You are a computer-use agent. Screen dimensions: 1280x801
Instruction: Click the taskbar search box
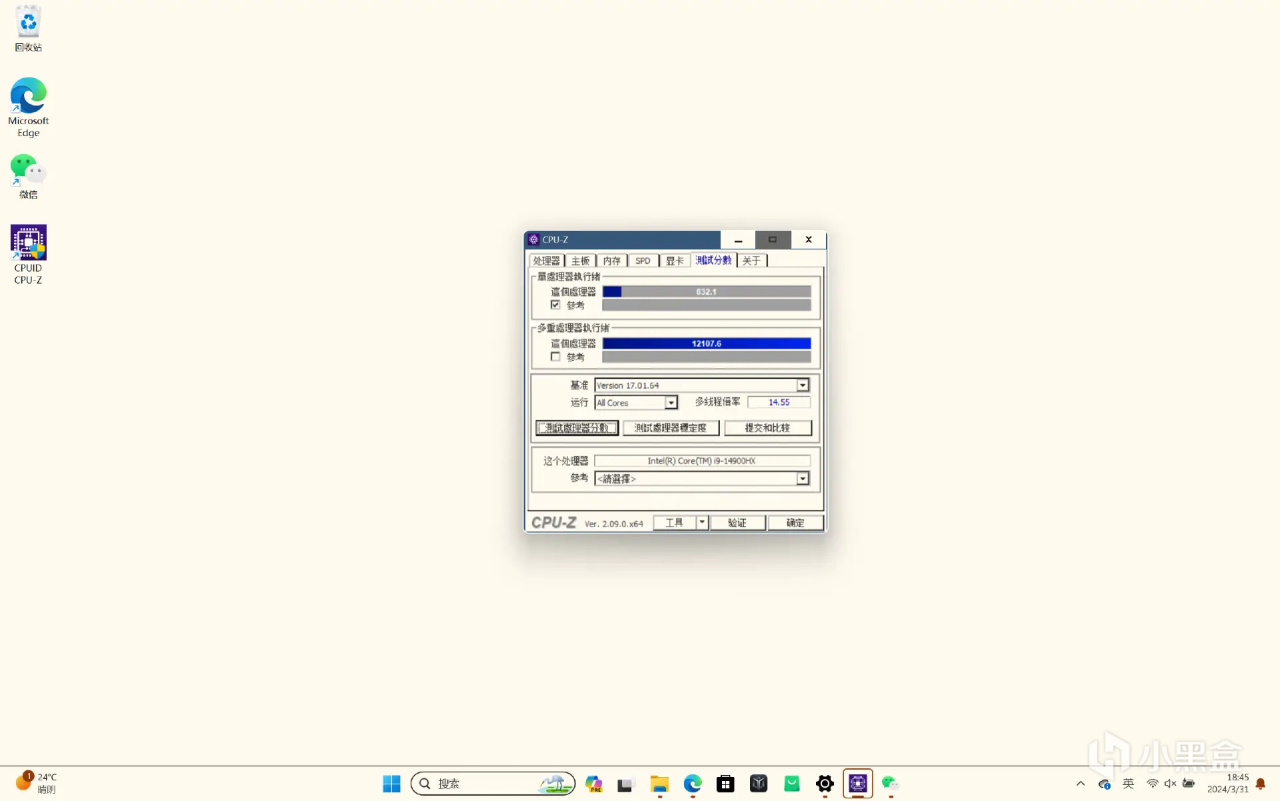(493, 784)
